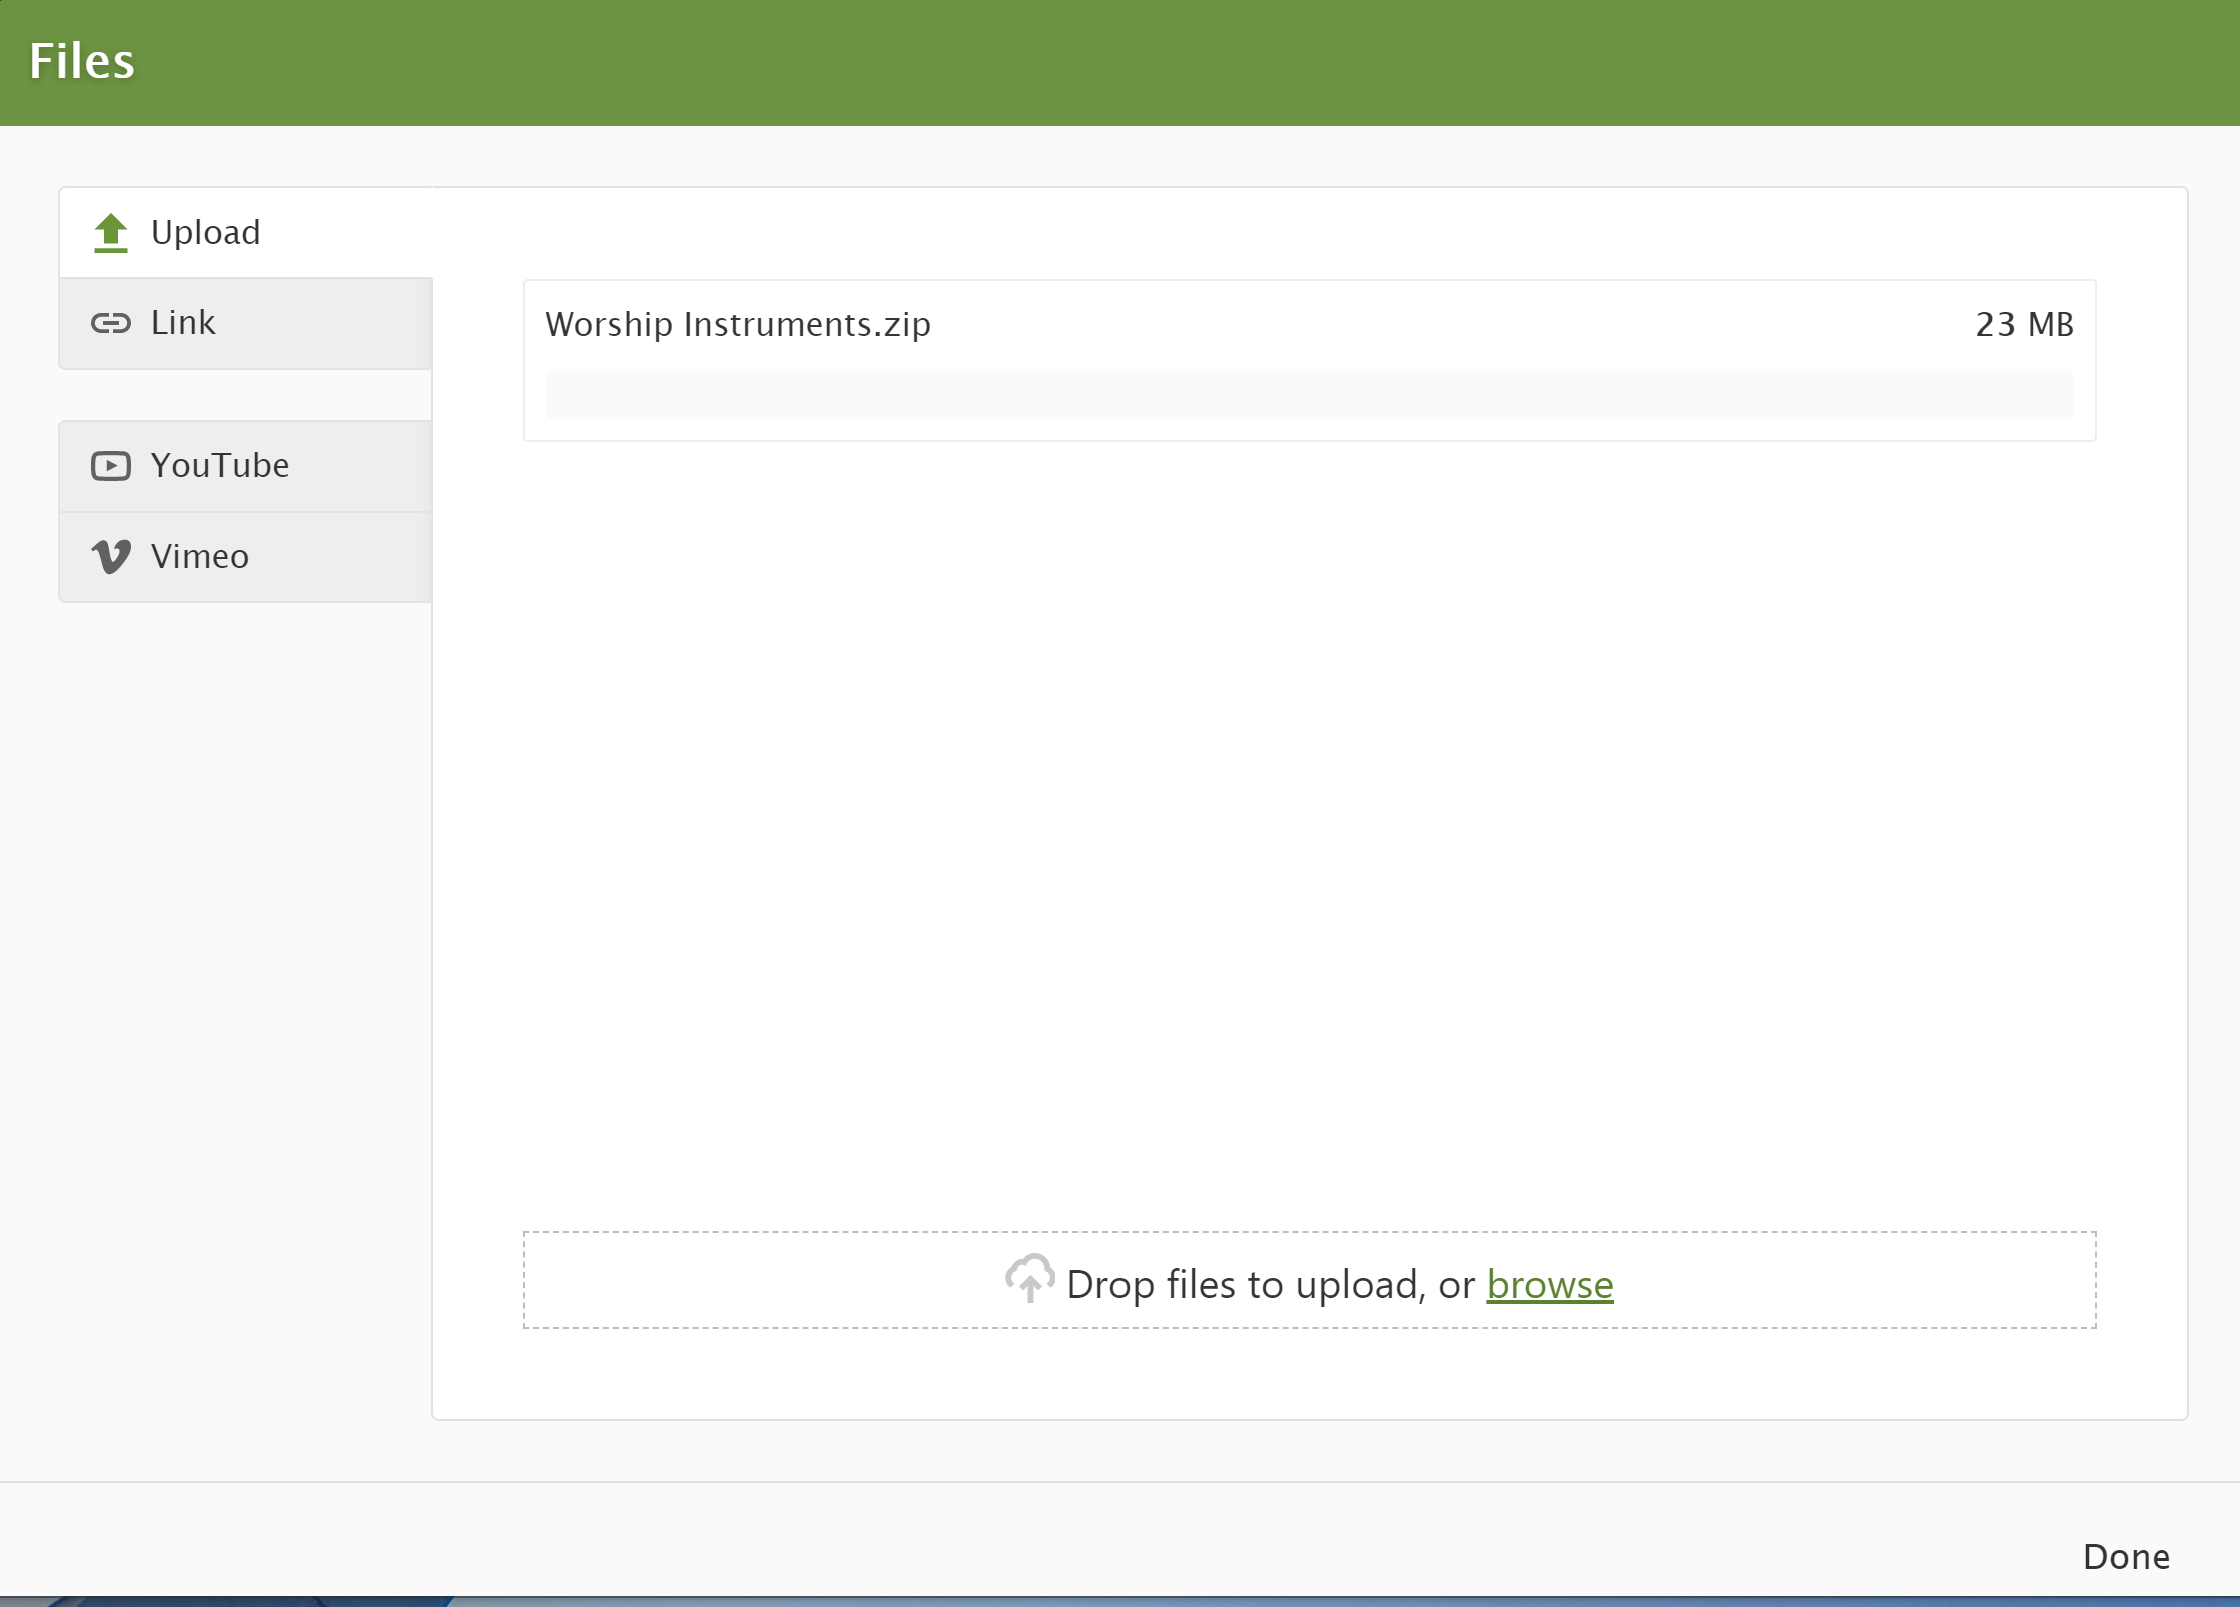Click the Done button
This screenshot has width=2240, height=1607.
[2126, 1557]
